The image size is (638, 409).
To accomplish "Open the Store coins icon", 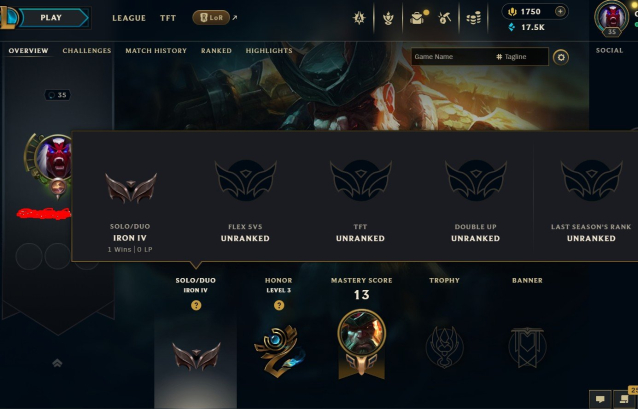I will pos(473,18).
